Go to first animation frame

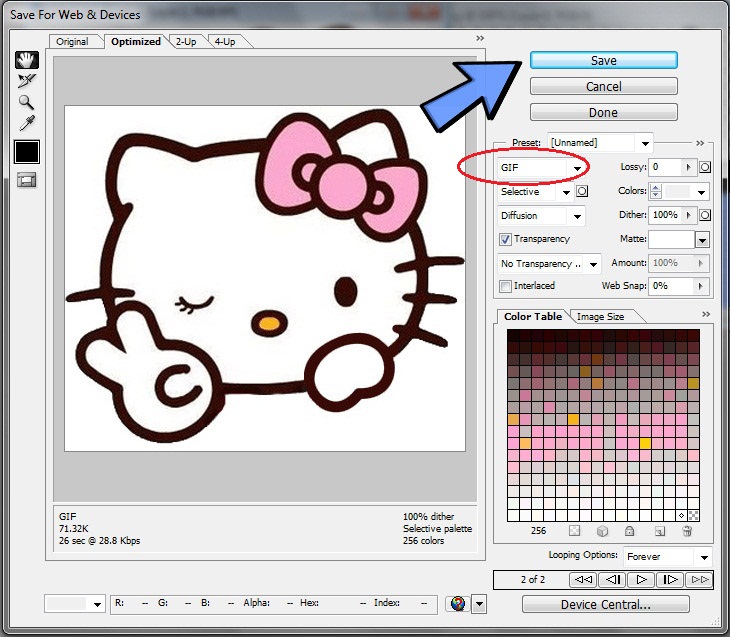583,580
